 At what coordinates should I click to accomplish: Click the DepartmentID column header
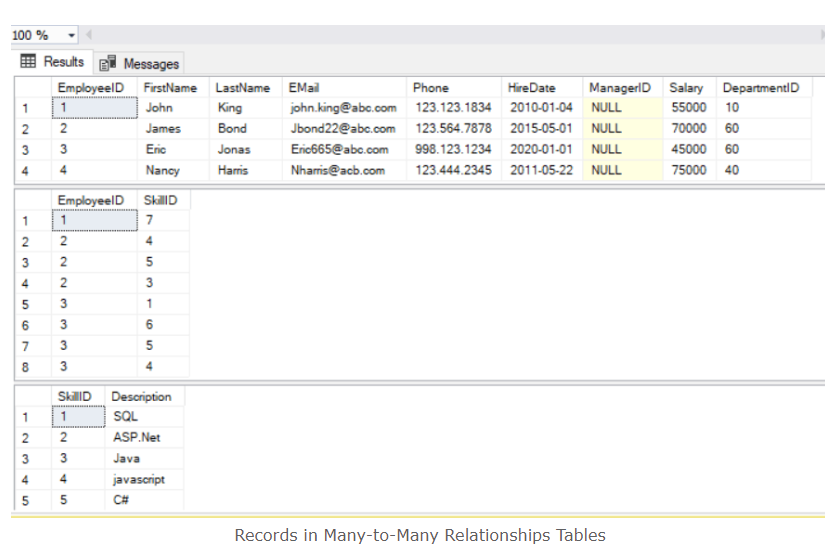(x=760, y=88)
